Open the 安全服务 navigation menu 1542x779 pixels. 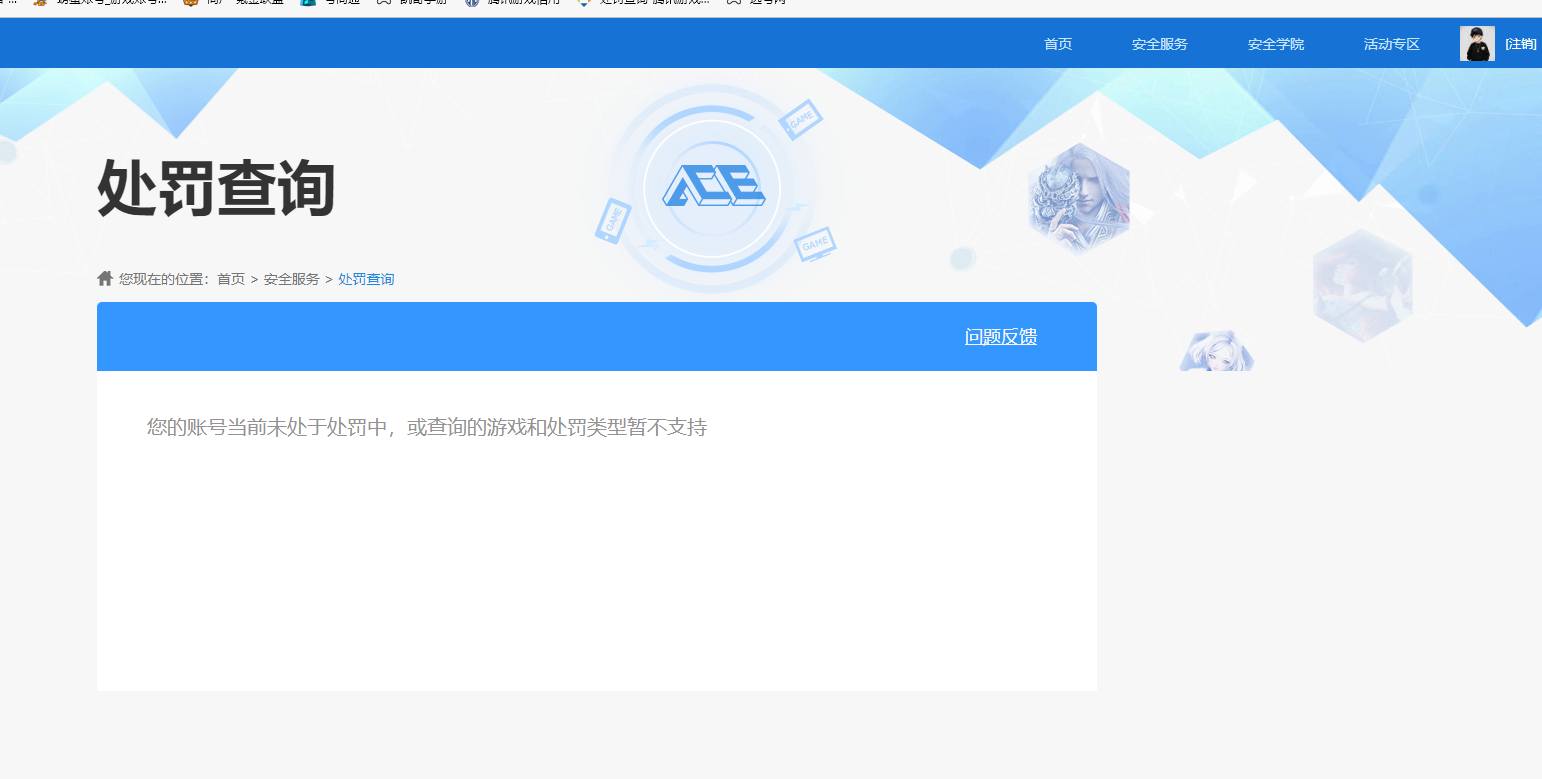[1158, 43]
